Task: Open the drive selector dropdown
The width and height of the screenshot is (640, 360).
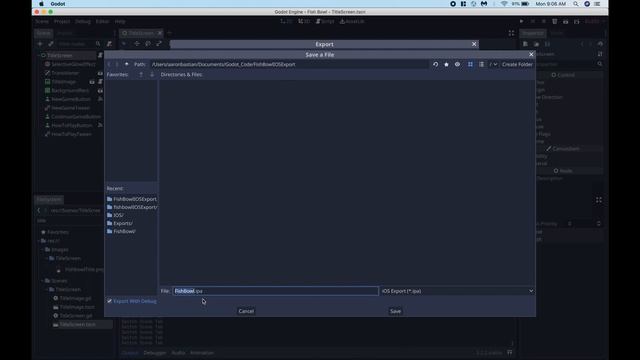Action: [x=493, y=64]
